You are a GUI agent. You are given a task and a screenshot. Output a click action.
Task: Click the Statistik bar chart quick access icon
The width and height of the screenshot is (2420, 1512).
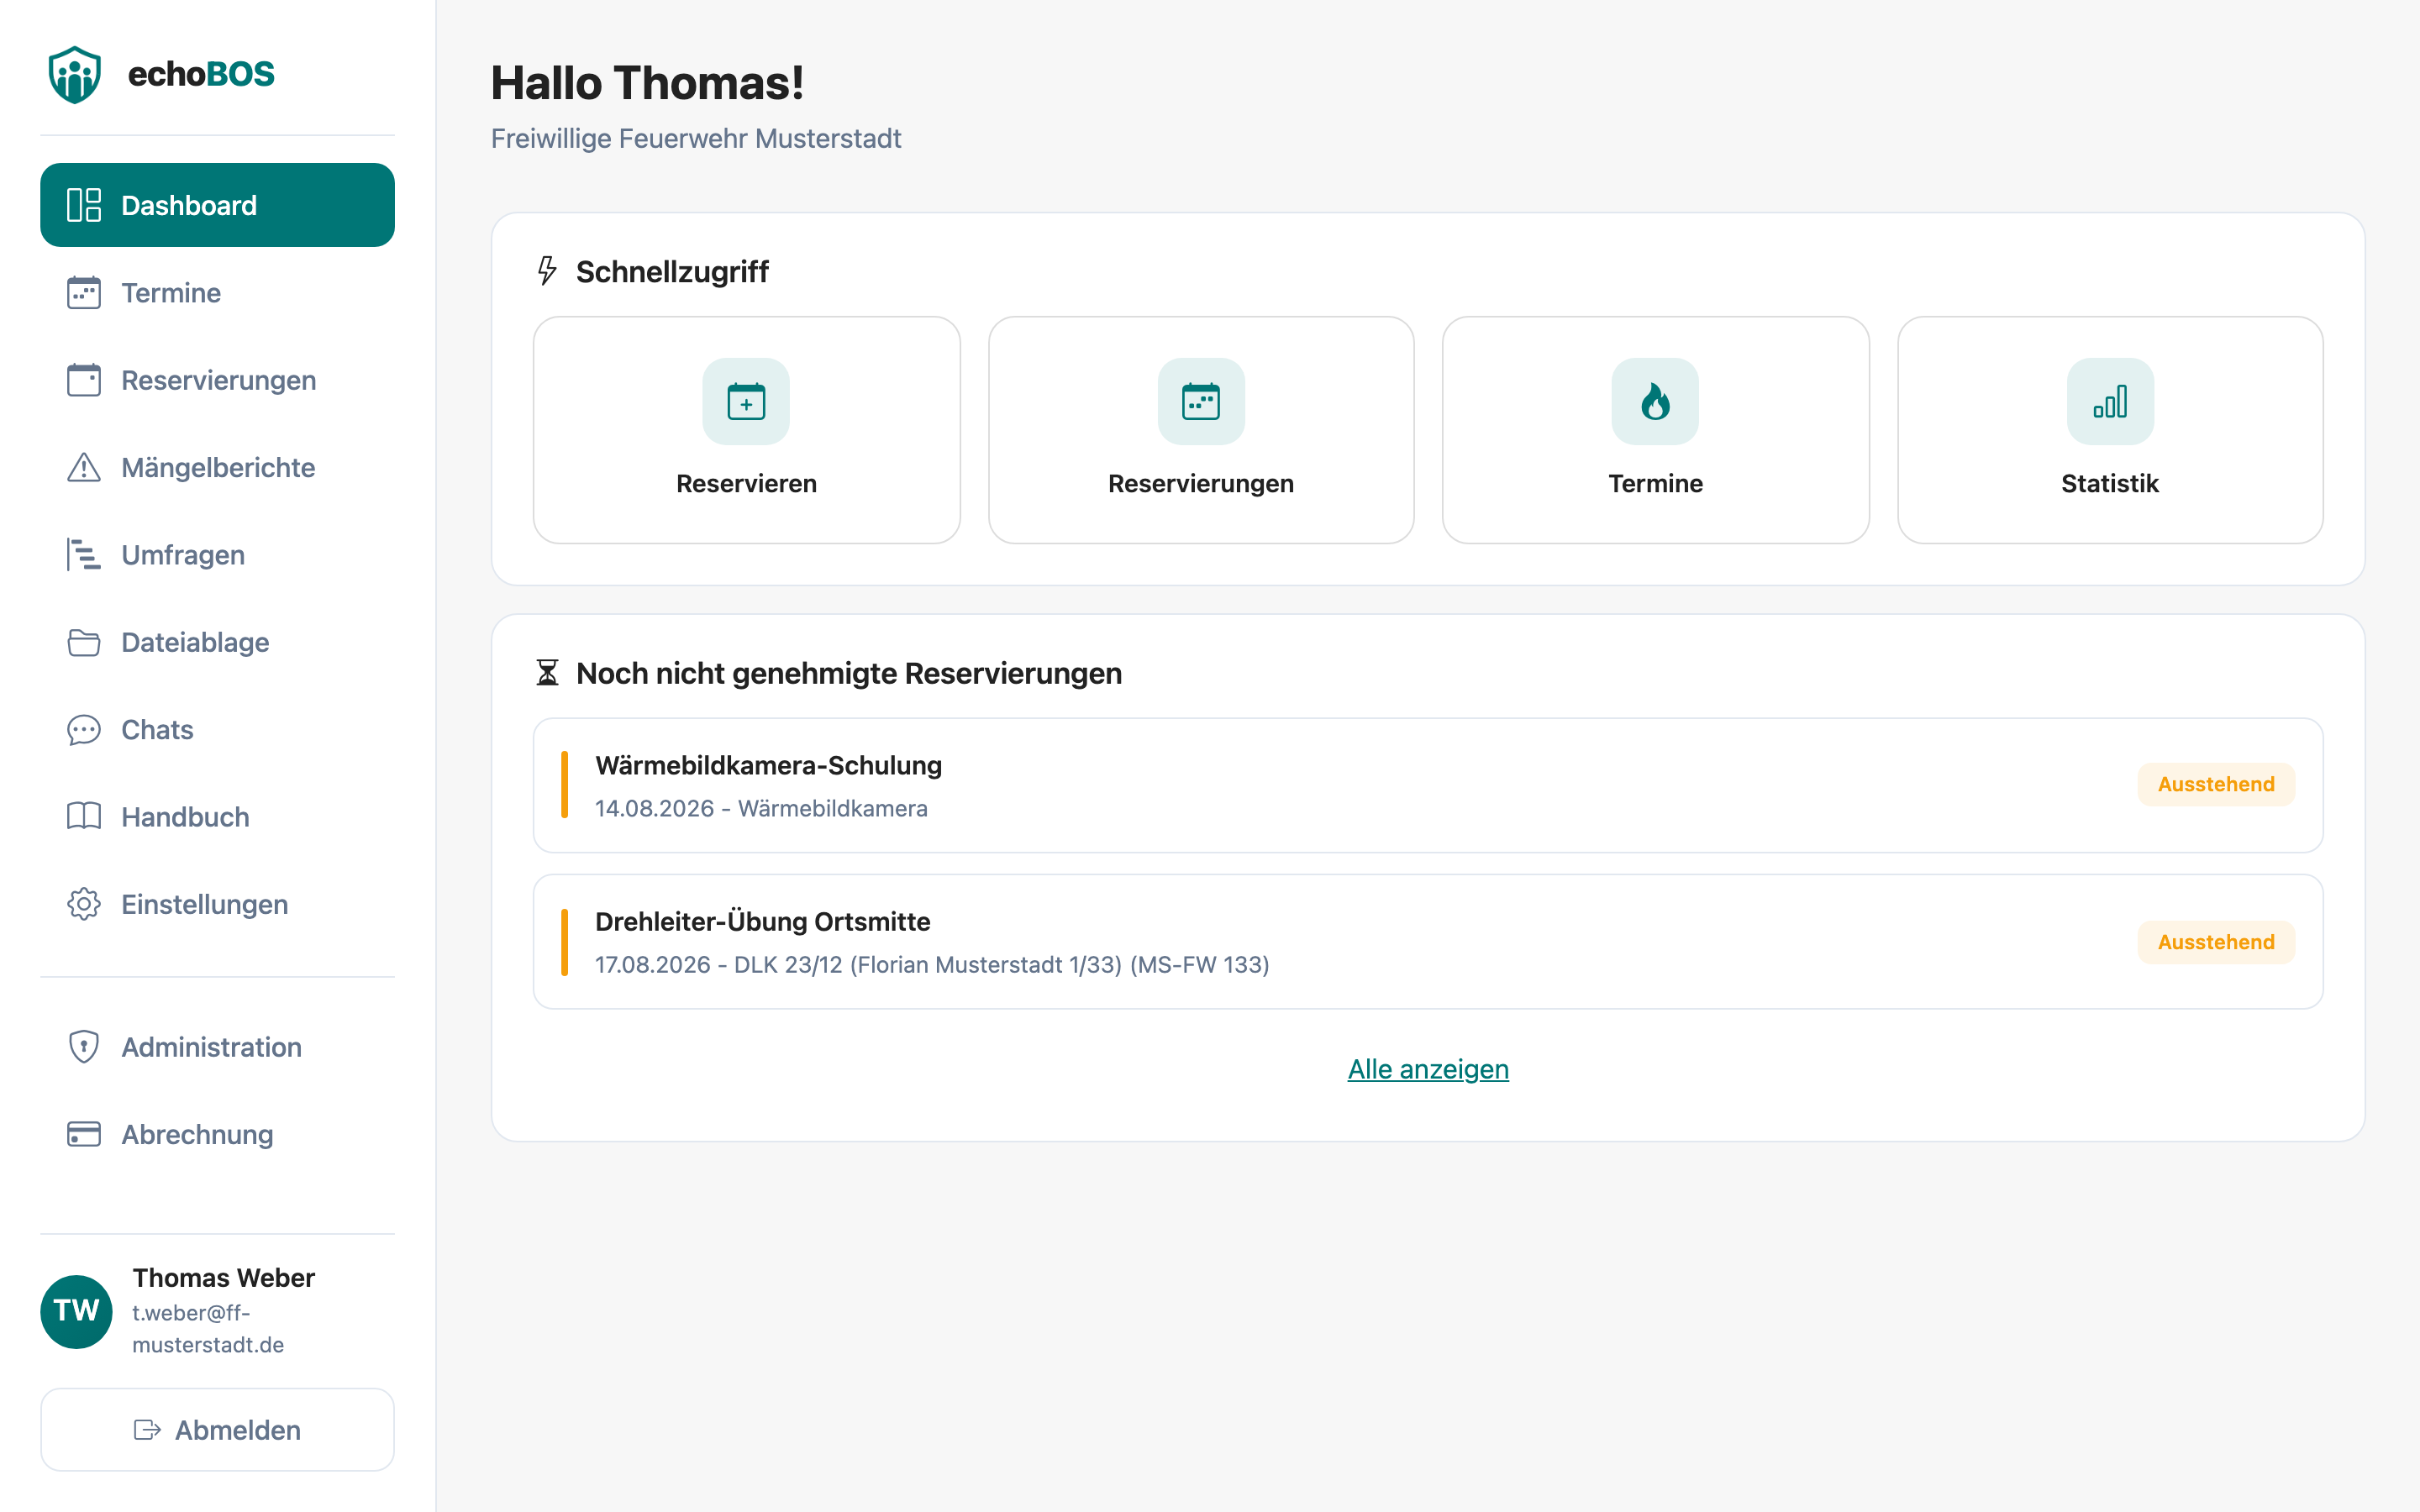[x=2110, y=402]
